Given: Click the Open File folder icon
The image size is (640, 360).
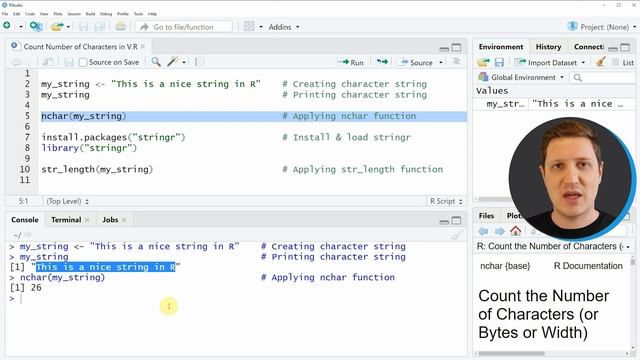Looking at the screenshot, I should coord(57,27).
